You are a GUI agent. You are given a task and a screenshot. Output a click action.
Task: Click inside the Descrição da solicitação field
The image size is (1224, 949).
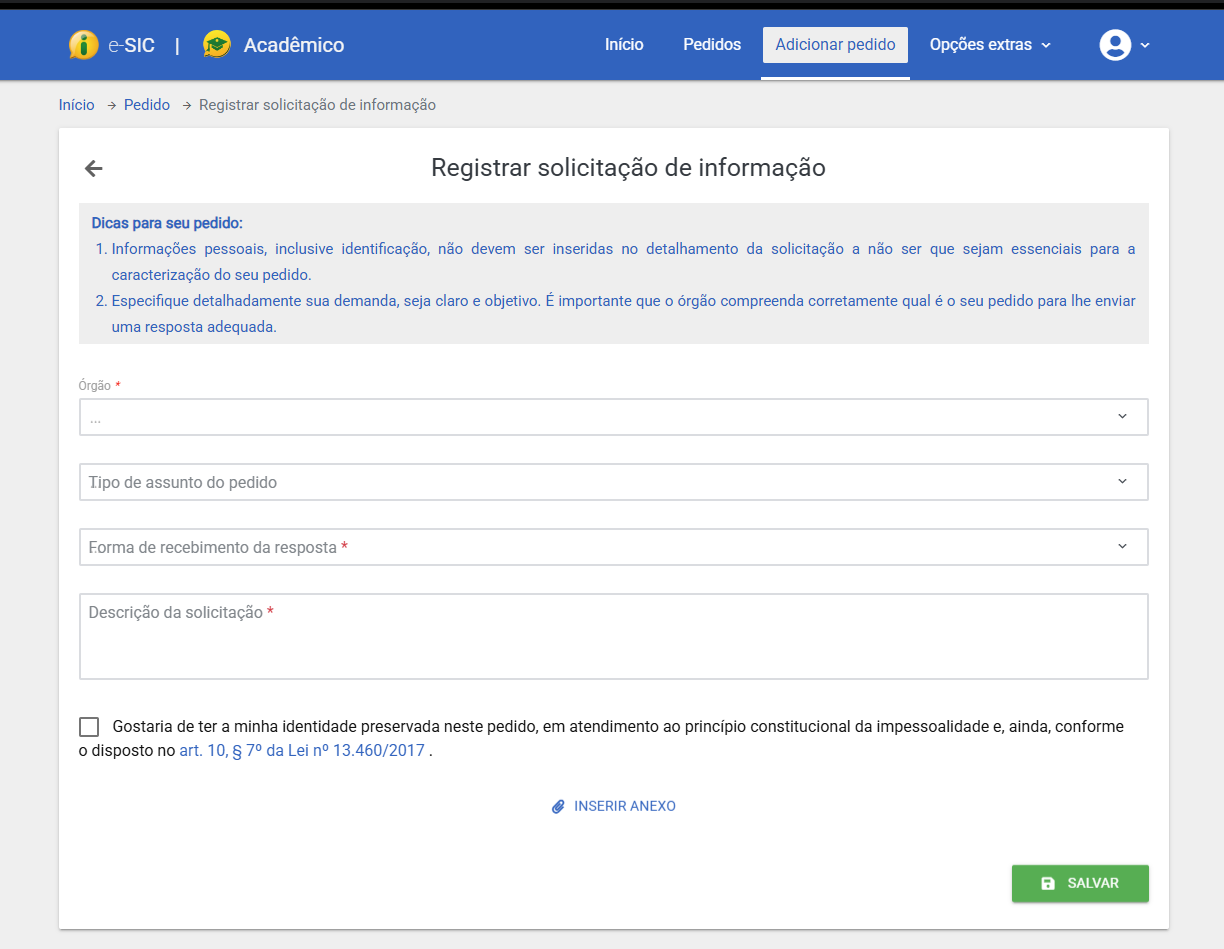coord(613,635)
